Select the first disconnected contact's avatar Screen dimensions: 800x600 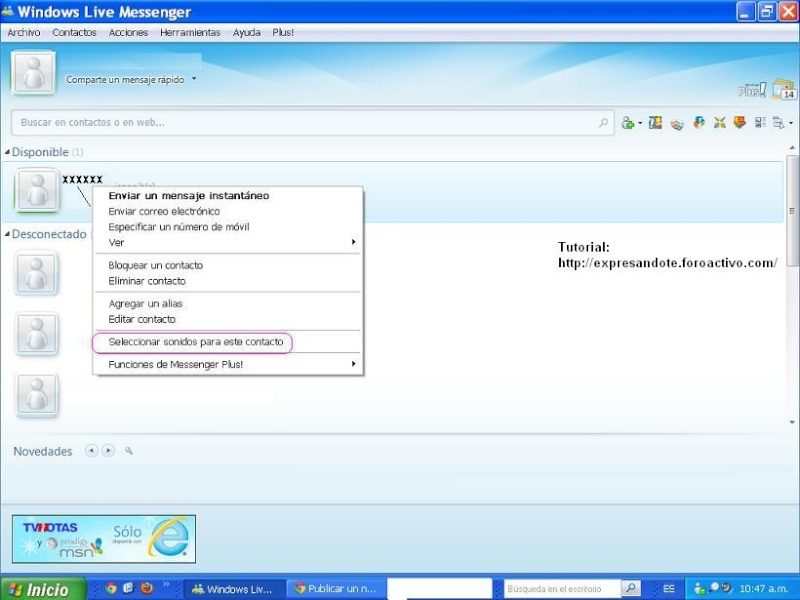pyautogui.click(x=37, y=273)
